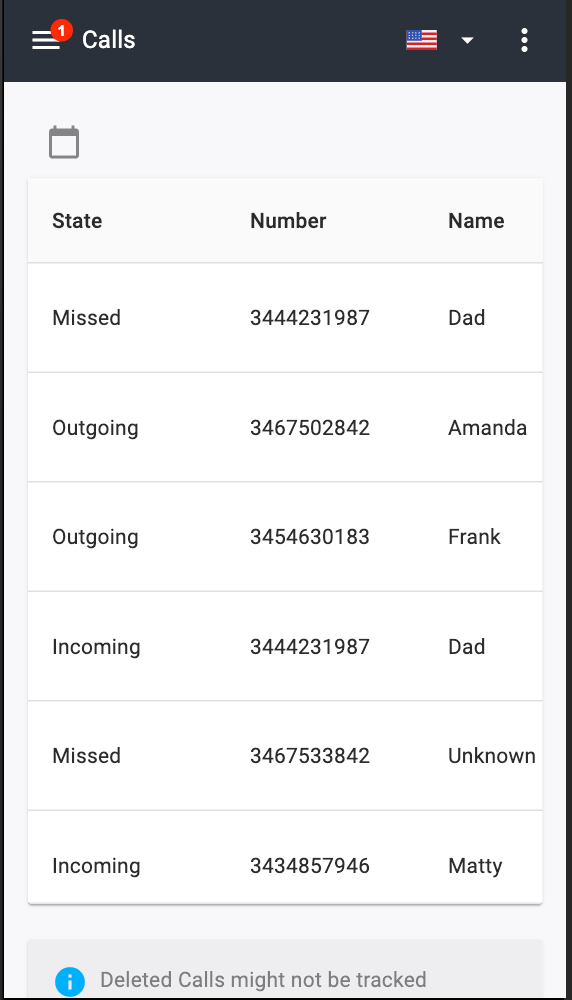
Task: Open the hamburger navigation menu
Action: [46, 40]
